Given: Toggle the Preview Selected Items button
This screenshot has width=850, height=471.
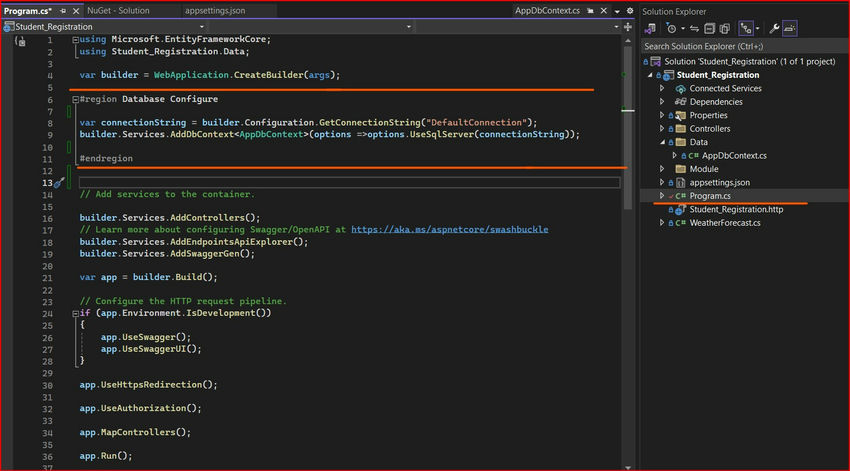Looking at the screenshot, I should 790,28.
